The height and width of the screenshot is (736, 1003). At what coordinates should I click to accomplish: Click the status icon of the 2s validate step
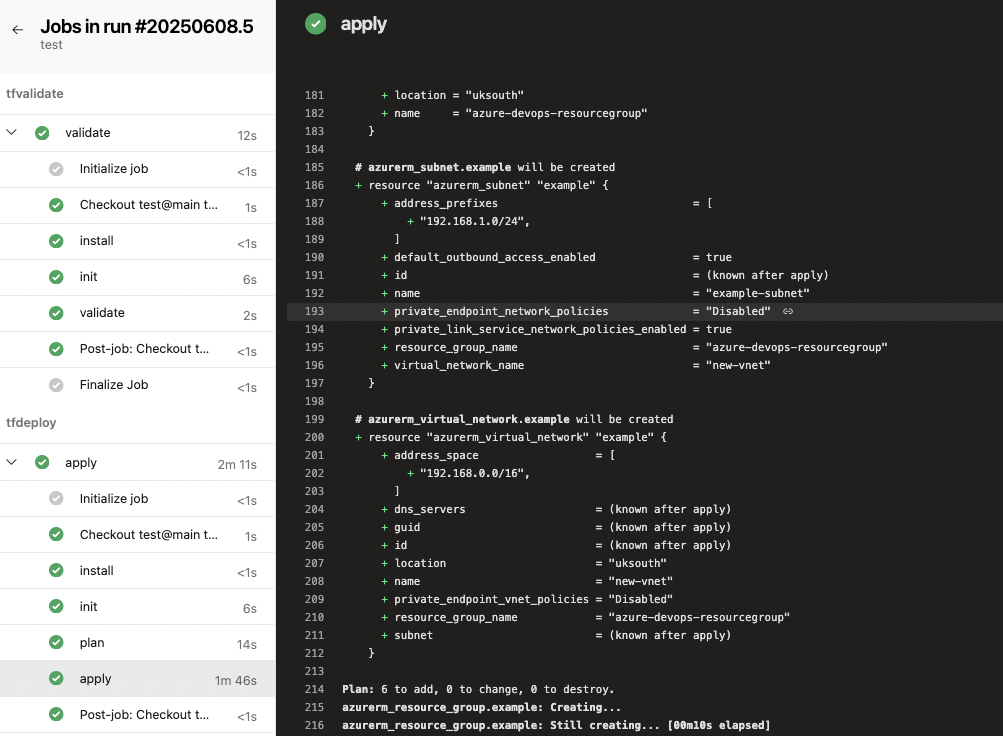(56, 313)
